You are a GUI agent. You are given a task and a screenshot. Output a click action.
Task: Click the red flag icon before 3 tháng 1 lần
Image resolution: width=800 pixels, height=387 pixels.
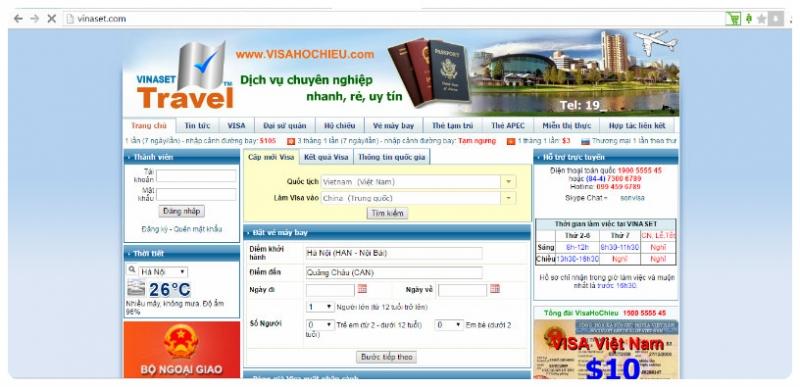click(x=291, y=141)
